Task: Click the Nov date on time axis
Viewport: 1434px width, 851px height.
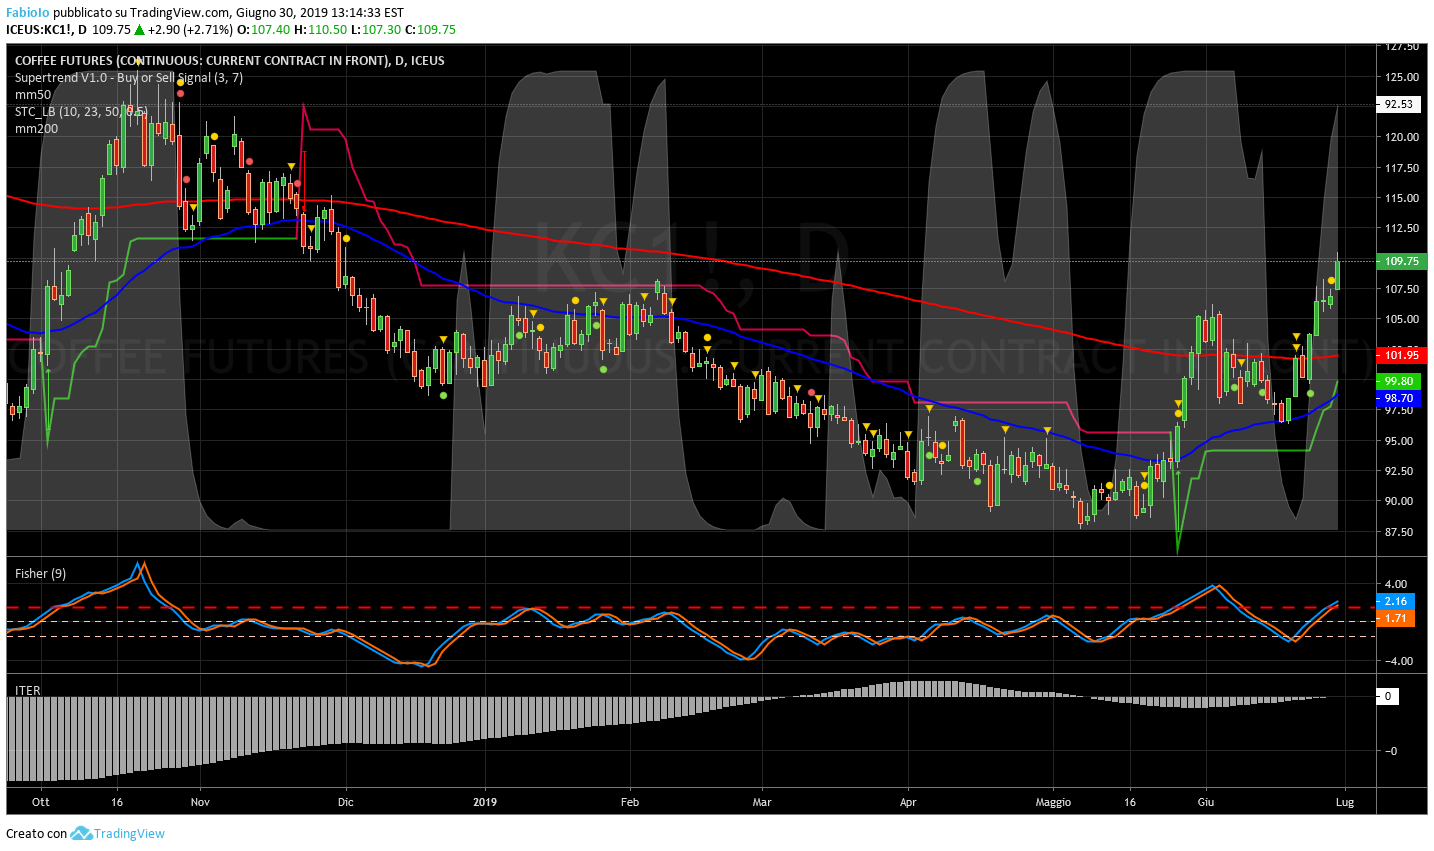Action: (200, 802)
